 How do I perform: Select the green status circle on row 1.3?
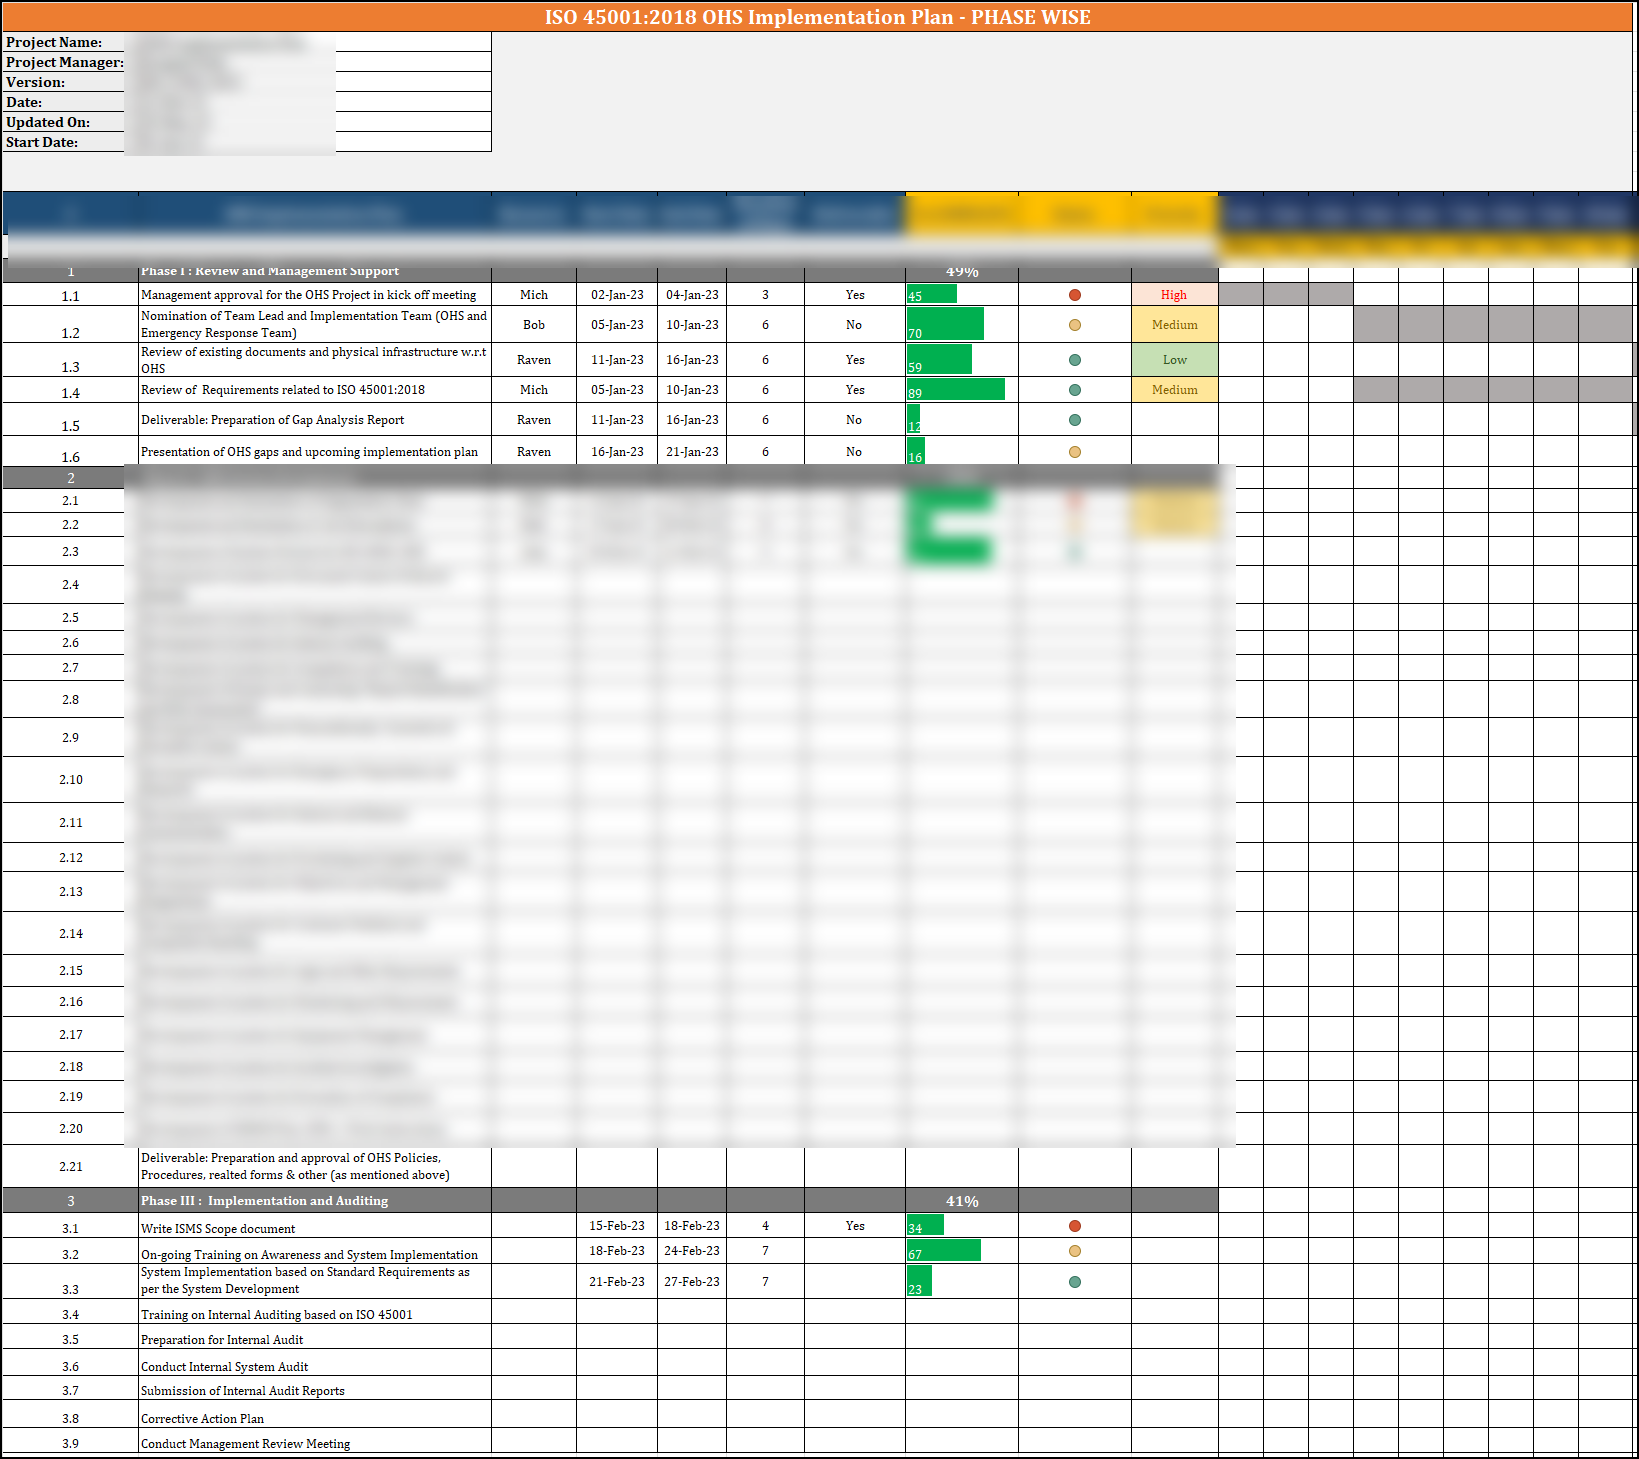coord(1074,360)
